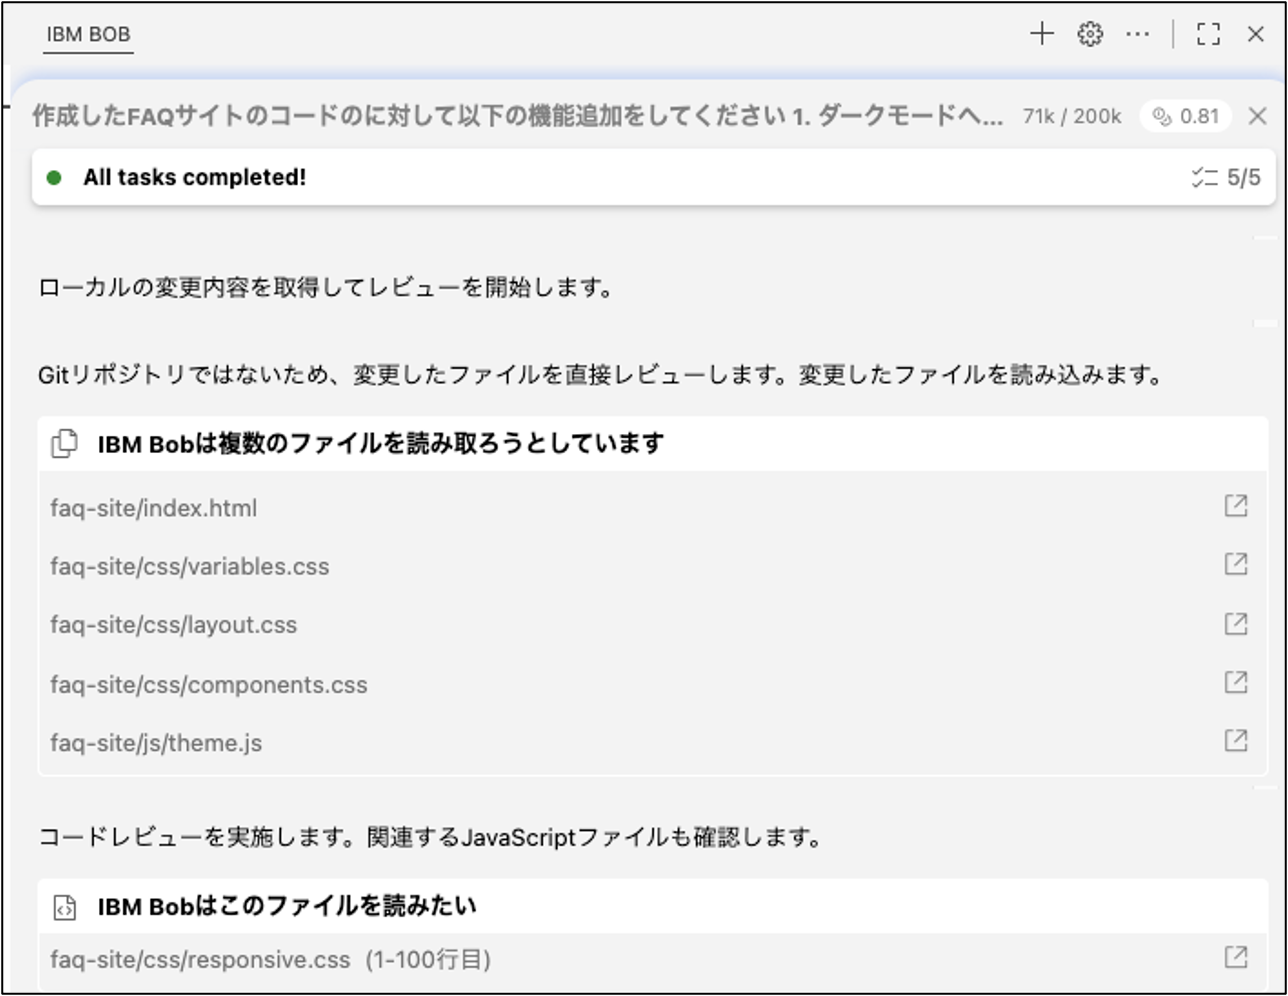
Task: Click the faq-site/css/layout.css file path
Action: tap(174, 625)
